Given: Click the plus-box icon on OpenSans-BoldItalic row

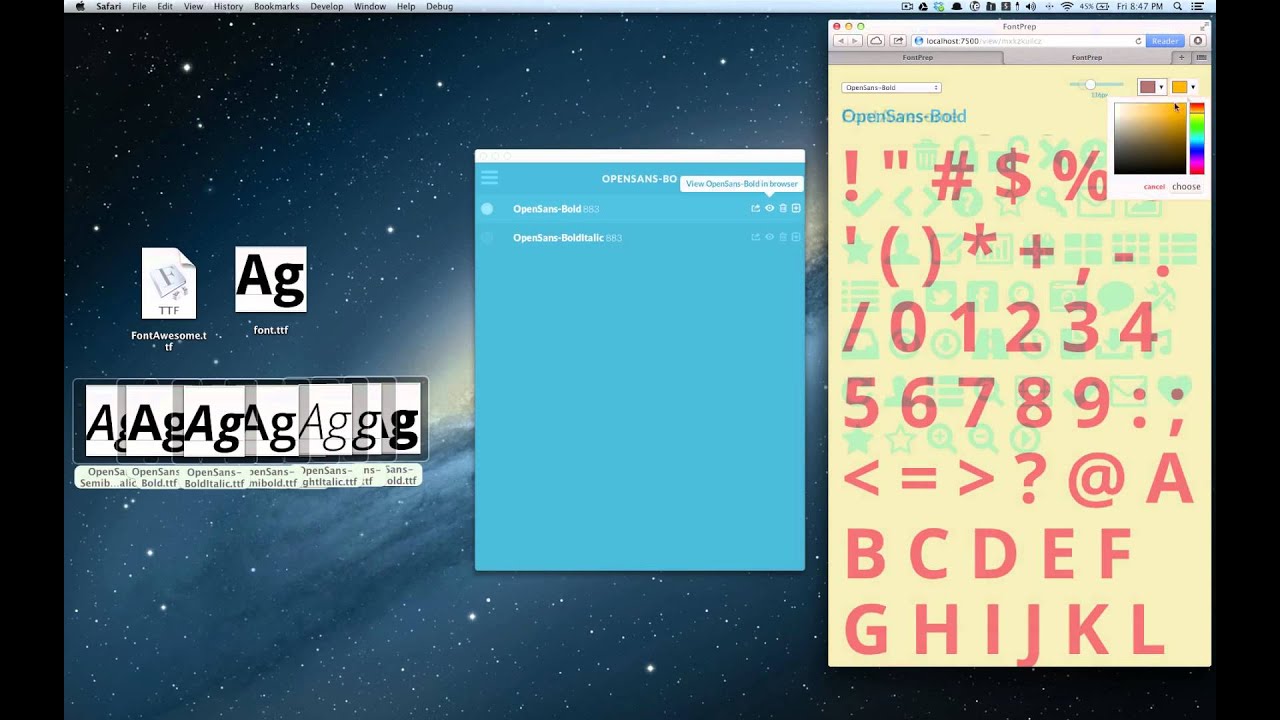Looking at the screenshot, I should pyautogui.click(x=796, y=237).
